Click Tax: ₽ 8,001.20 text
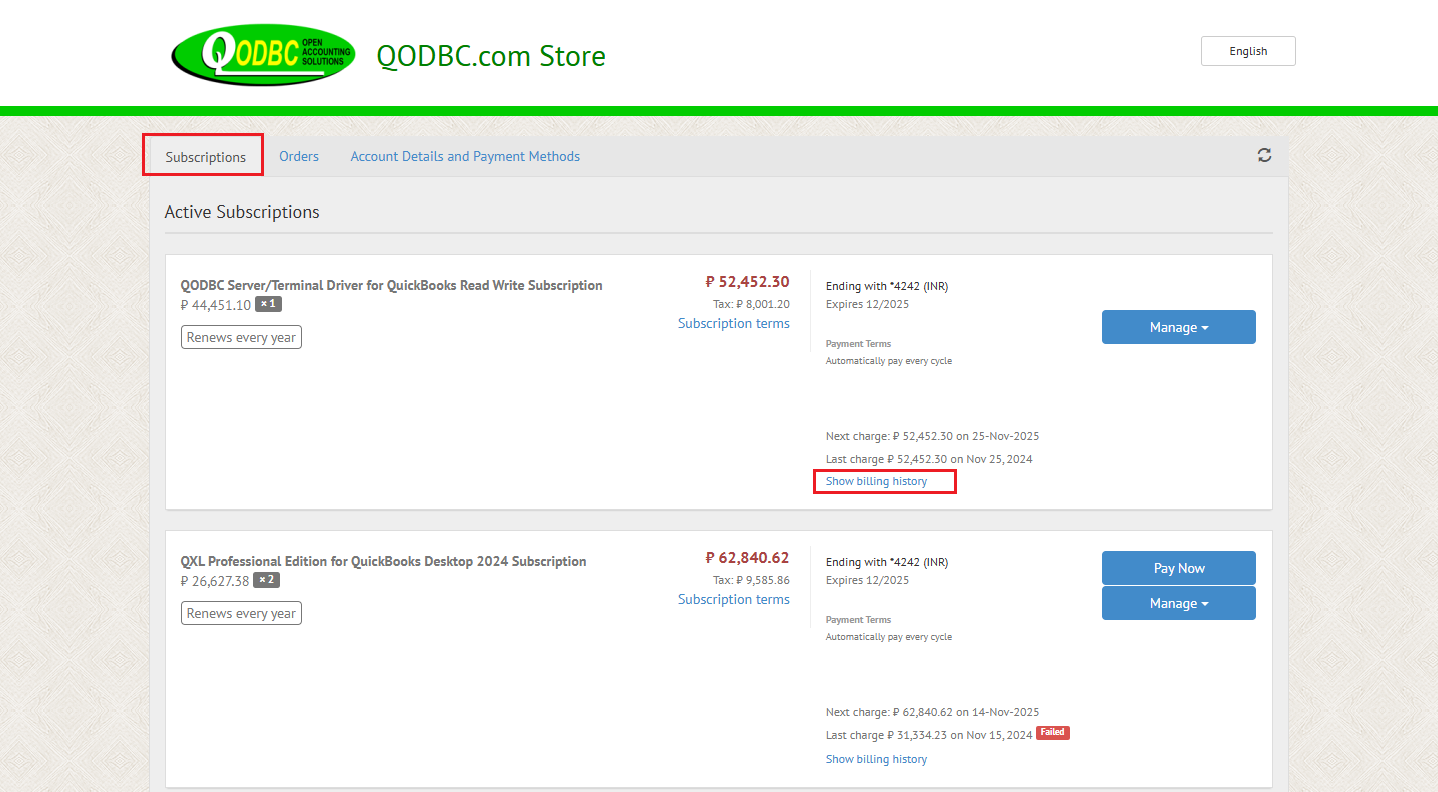 tap(751, 304)
